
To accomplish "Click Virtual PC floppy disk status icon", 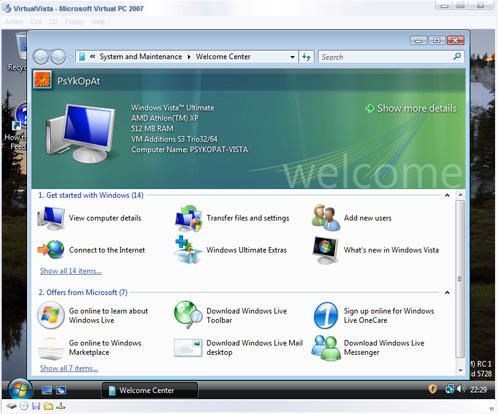I will click(36, 406).
